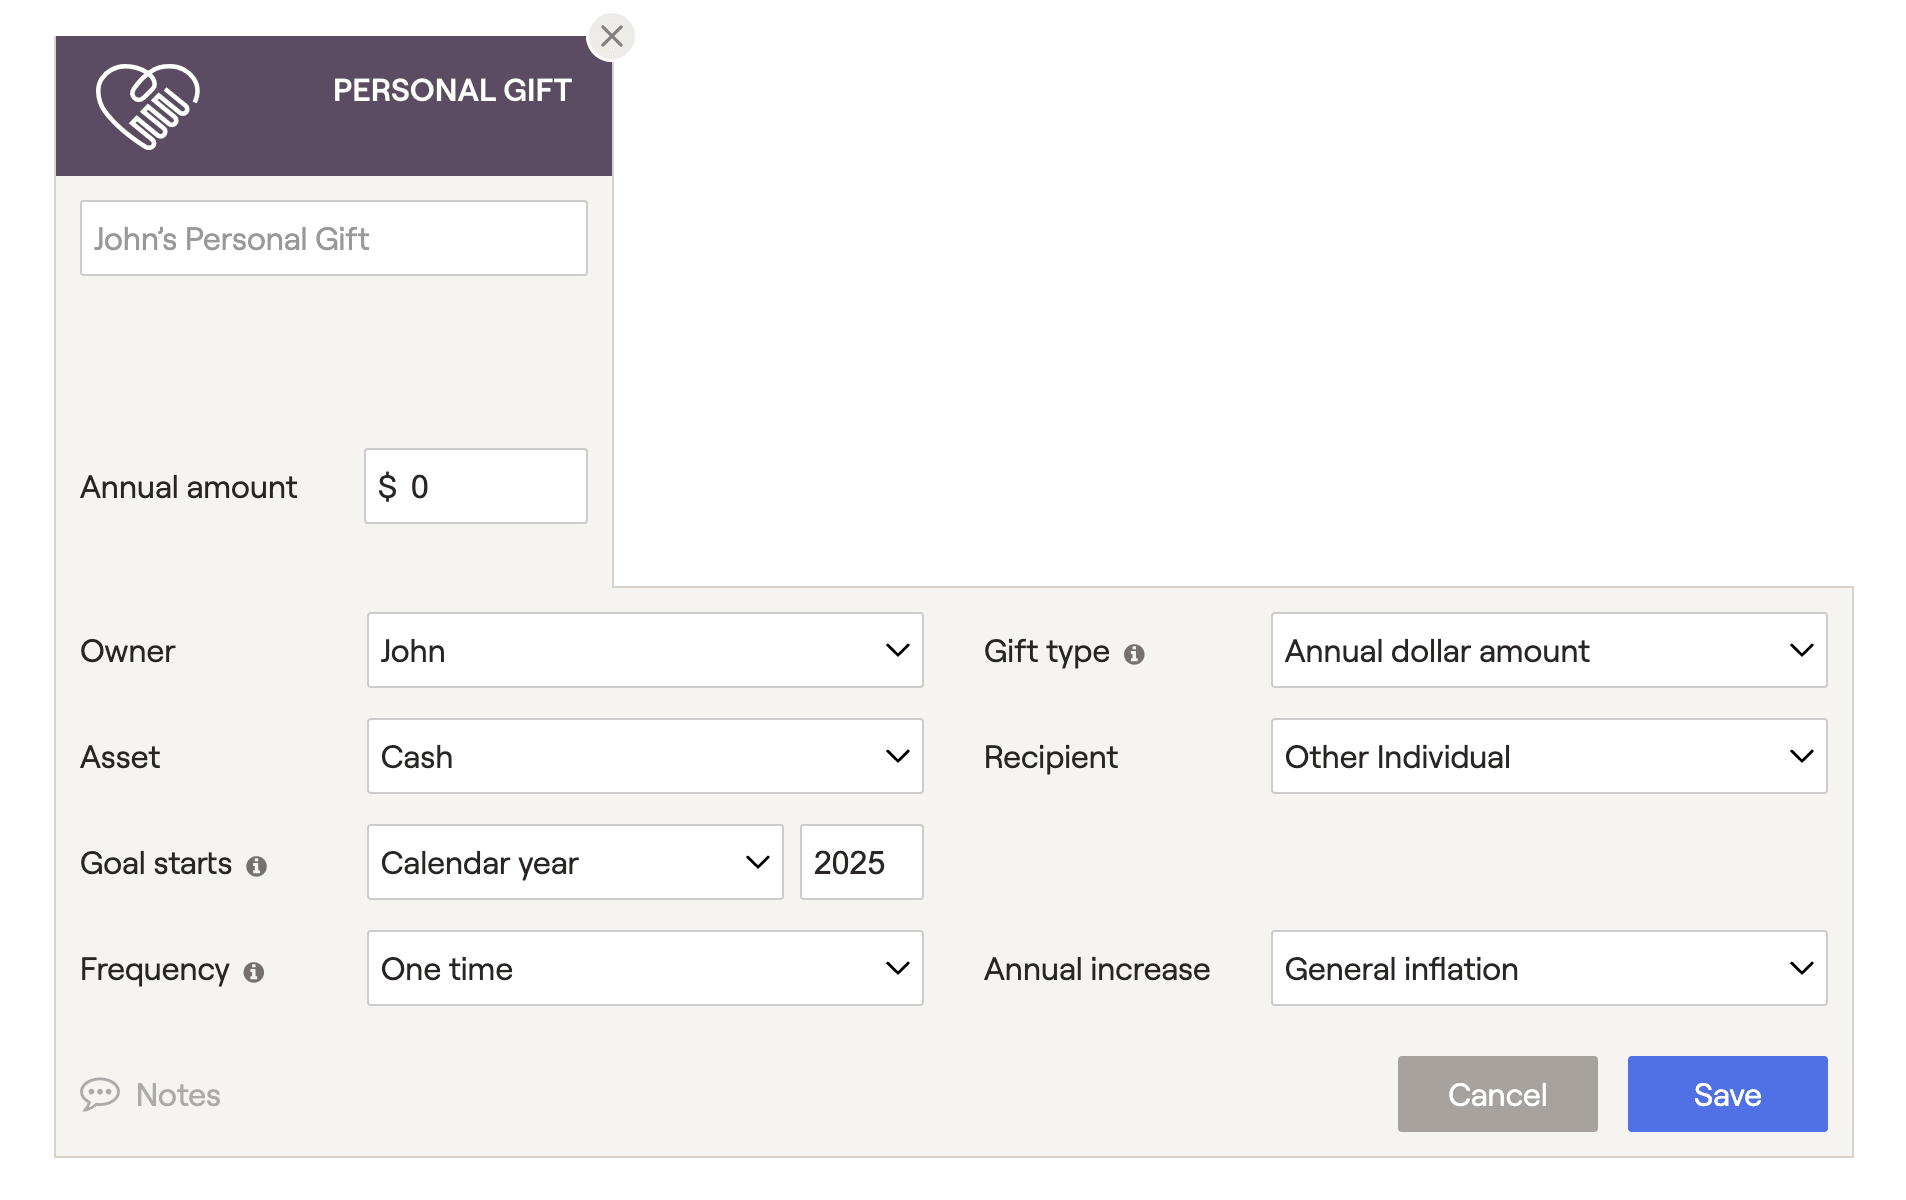Click the heart handshake Personal Gift icon
Screen dimensions: 1906x1200
coord(148,106)
